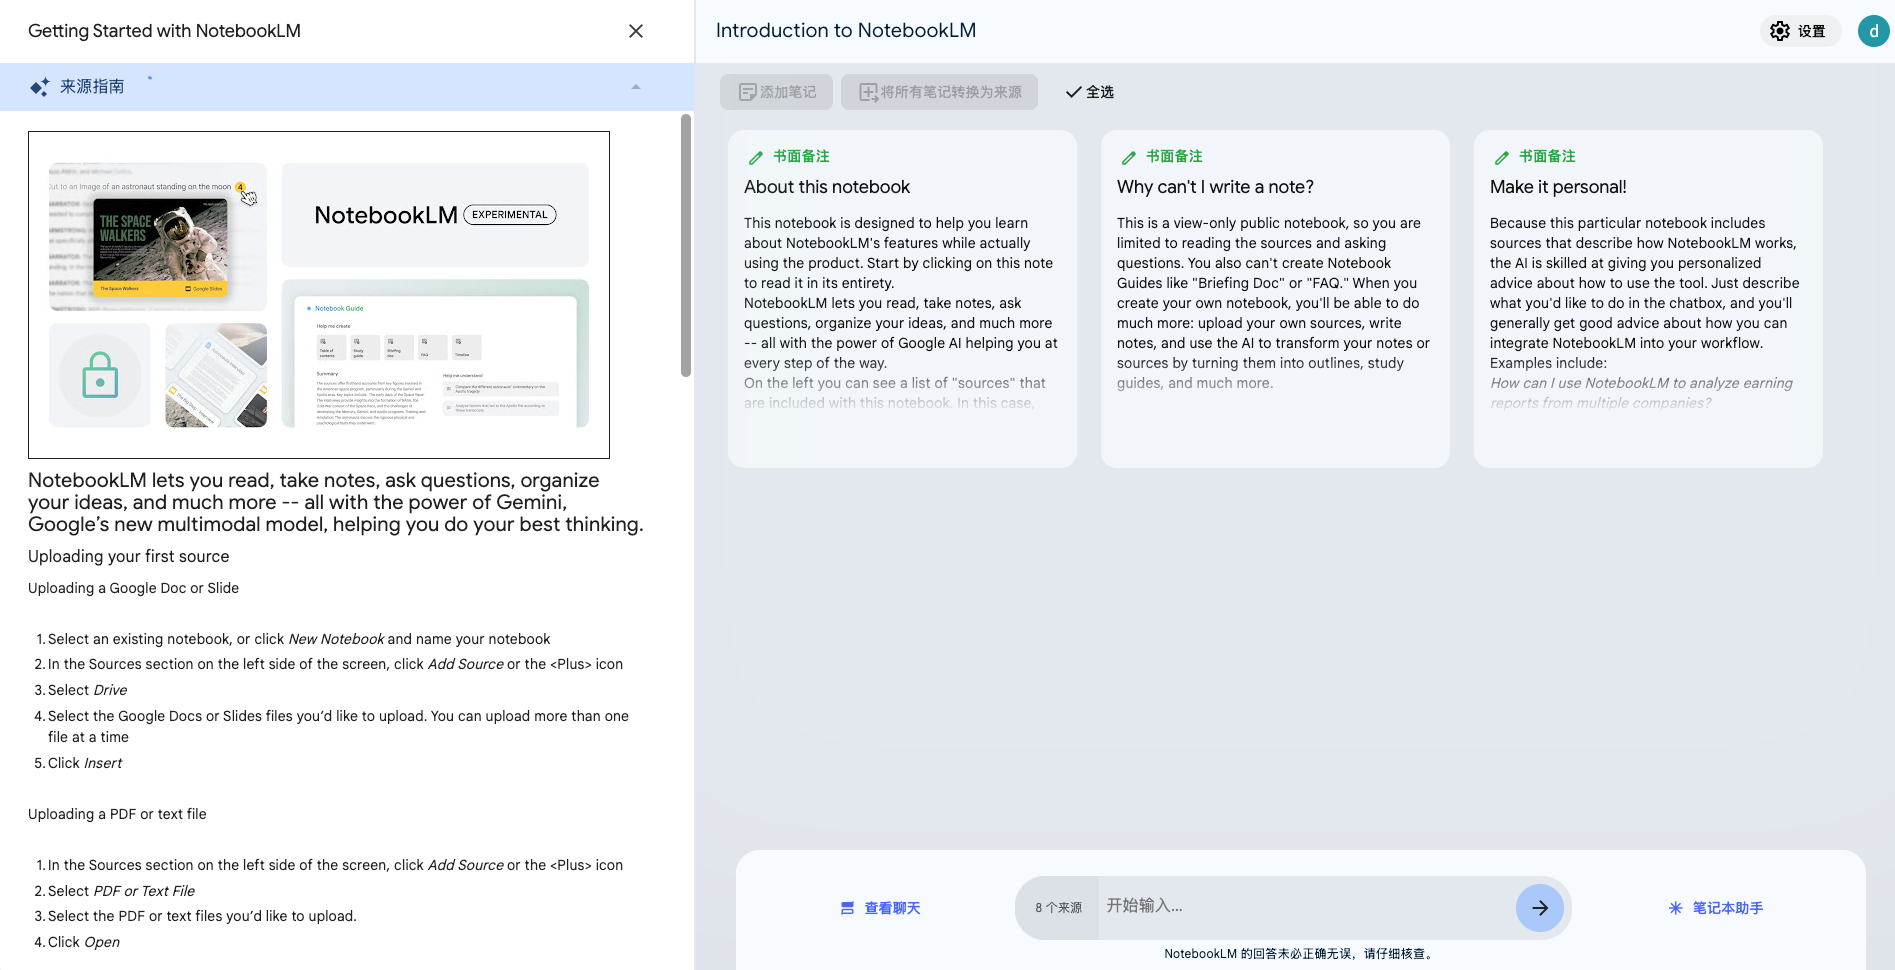The height and width of the screenshot is (970, 1895).
Task: Click 查看聊天 view chat button
Action: [880, 908]
